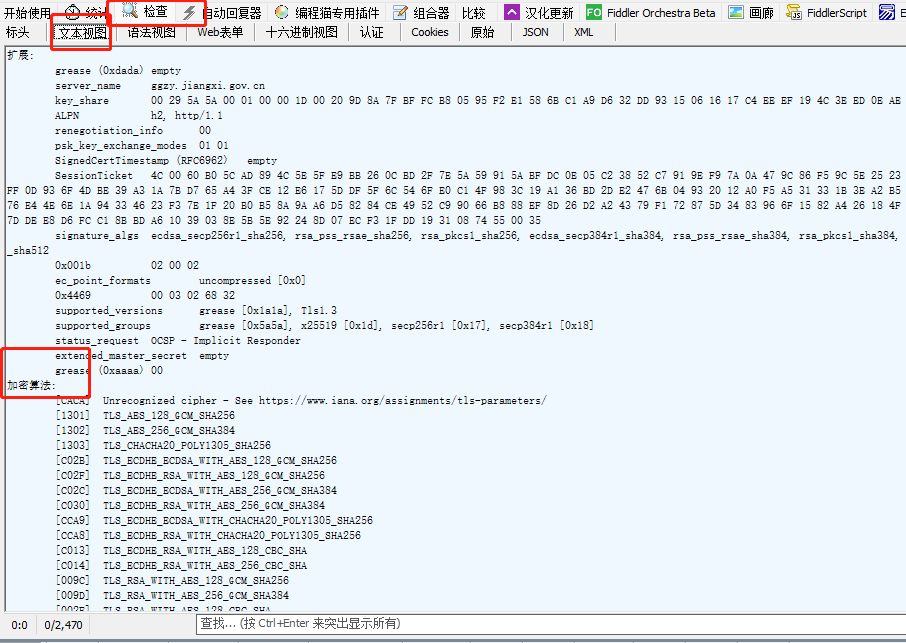Screen dimensions: 906x643
Task: Click the supported_groups line
Action: (324, 326)
